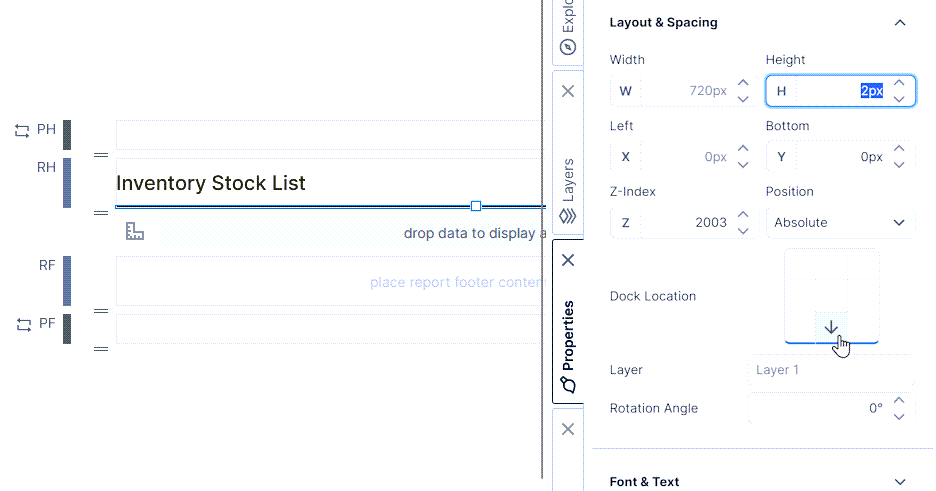
Task: Click the repeat icon next to PH
Action: tap(22, 130)
